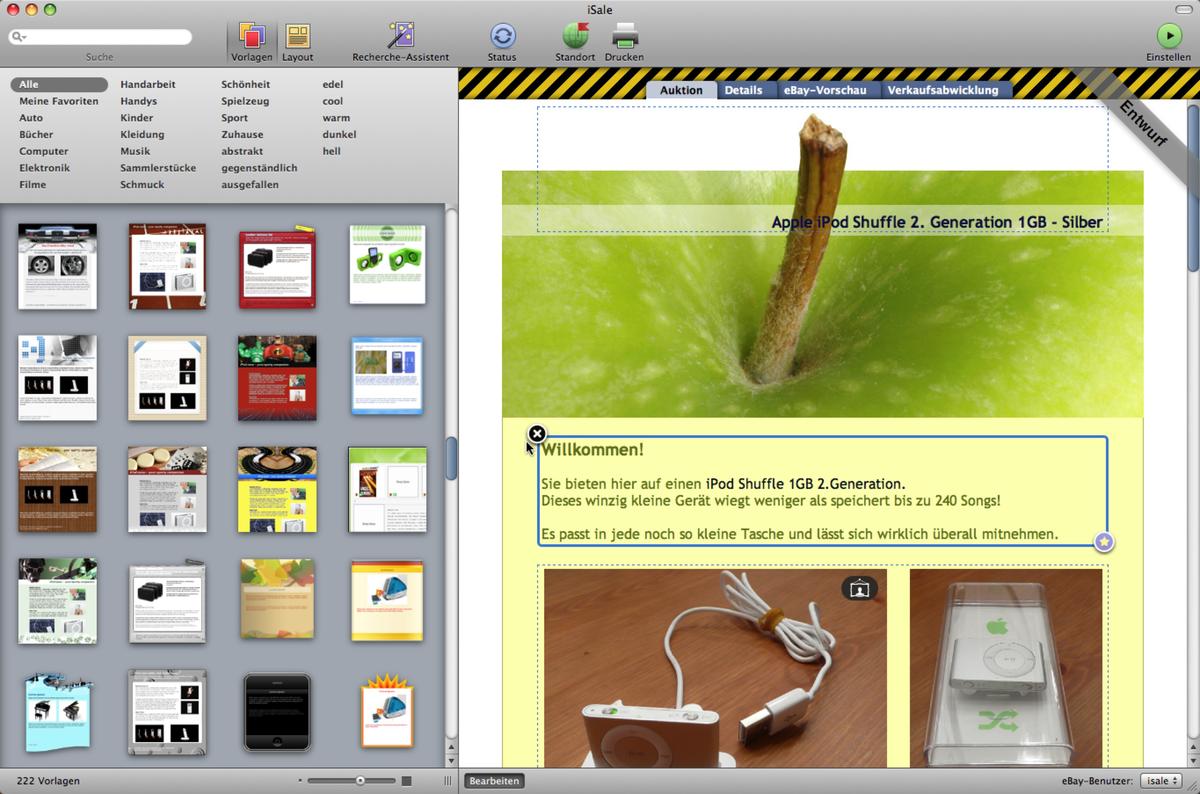
Task: Select the abstrakt style tag
Action: [242, 151]
